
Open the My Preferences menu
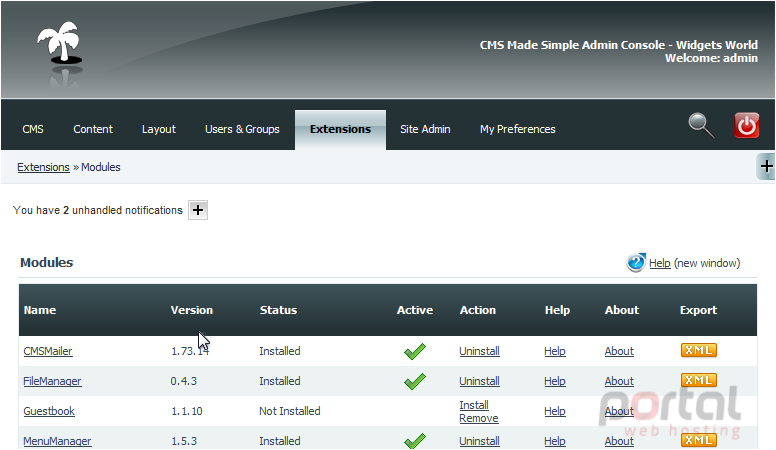(518, 129)
